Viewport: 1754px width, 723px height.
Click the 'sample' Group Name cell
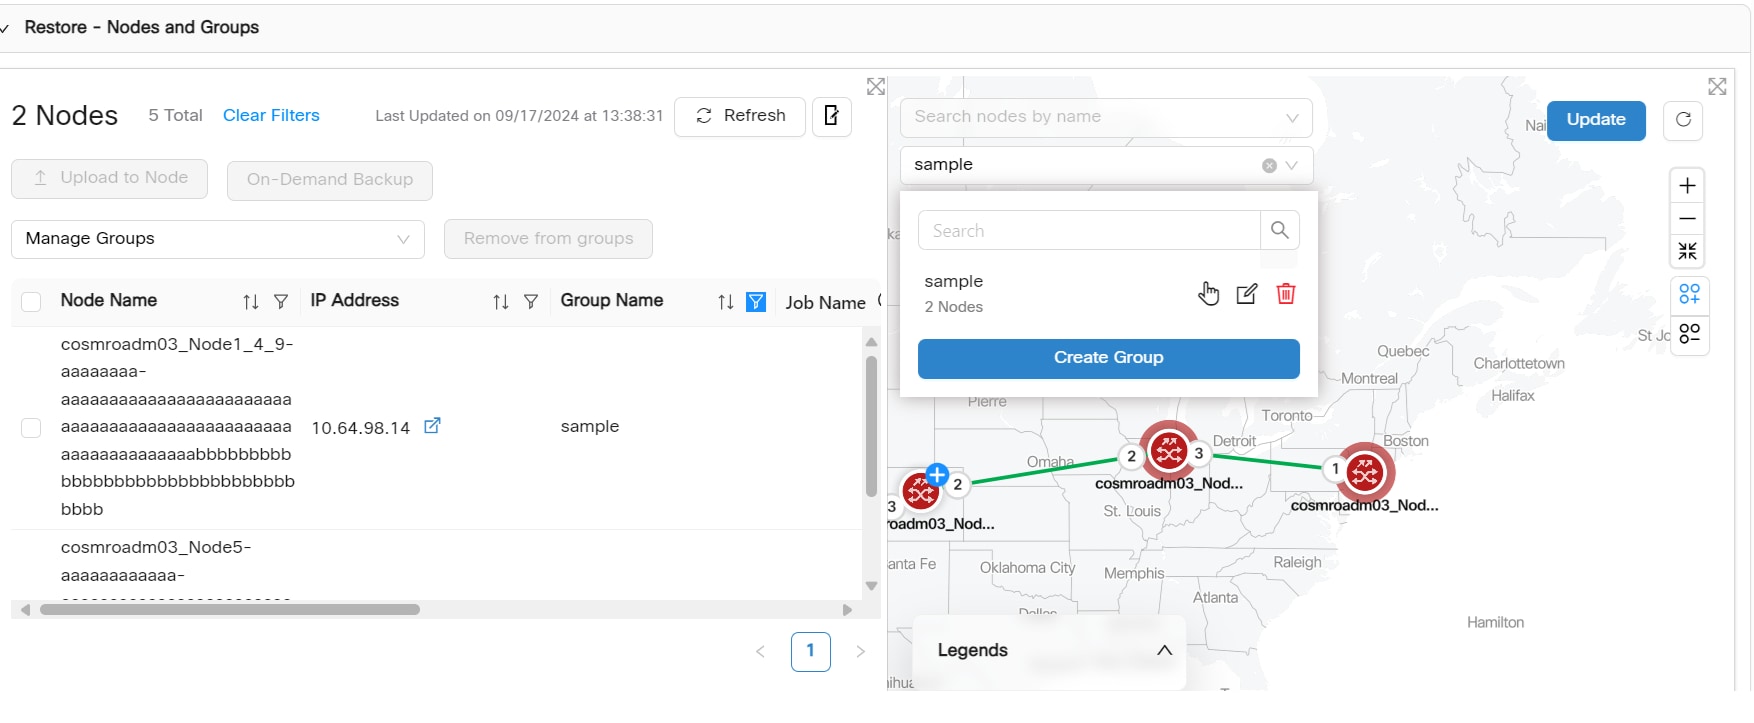coord(590,427)
